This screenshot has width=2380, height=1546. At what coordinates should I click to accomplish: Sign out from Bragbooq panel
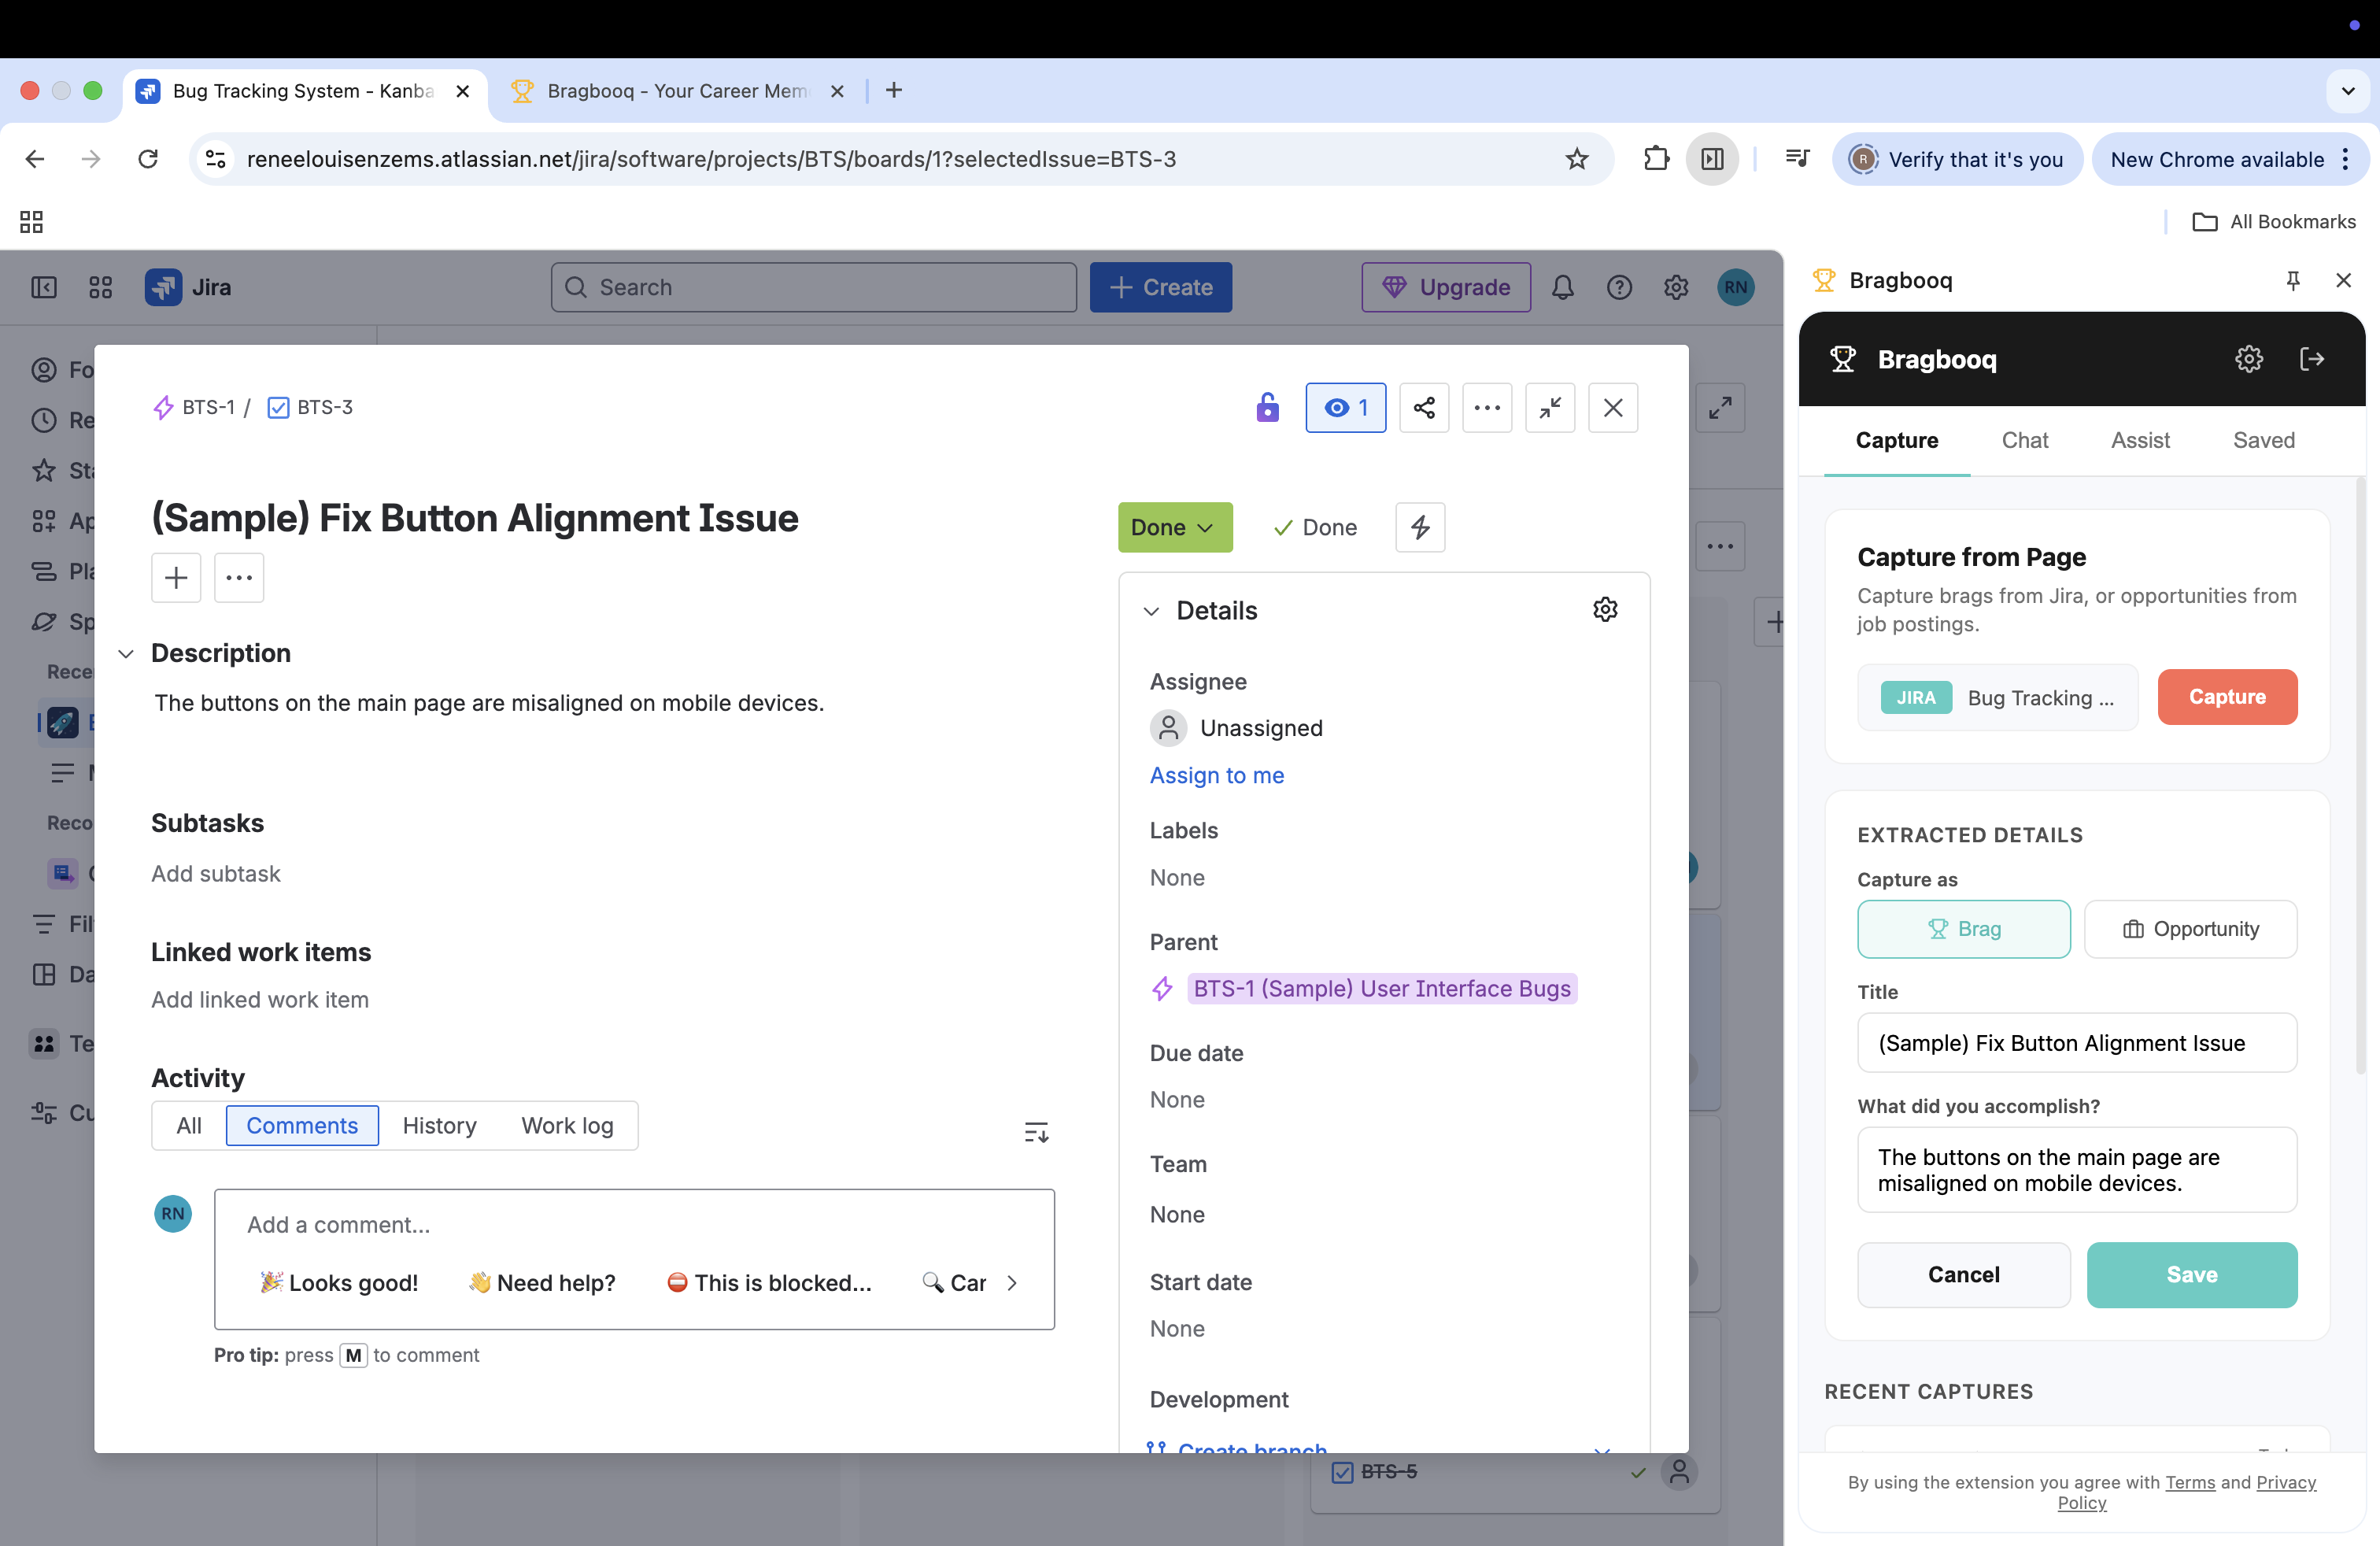2314,359
